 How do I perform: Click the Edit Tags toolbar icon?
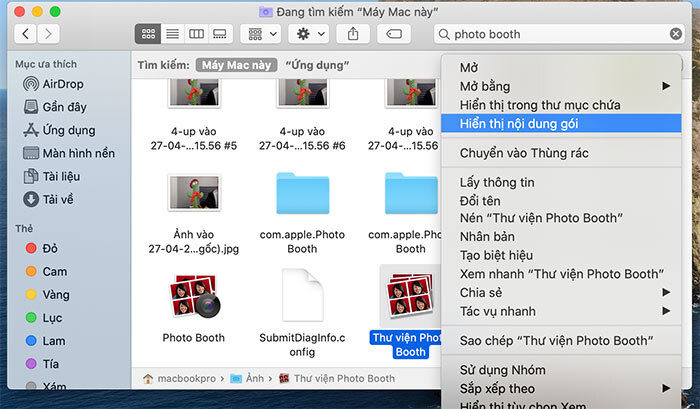[x=394, y=34]
